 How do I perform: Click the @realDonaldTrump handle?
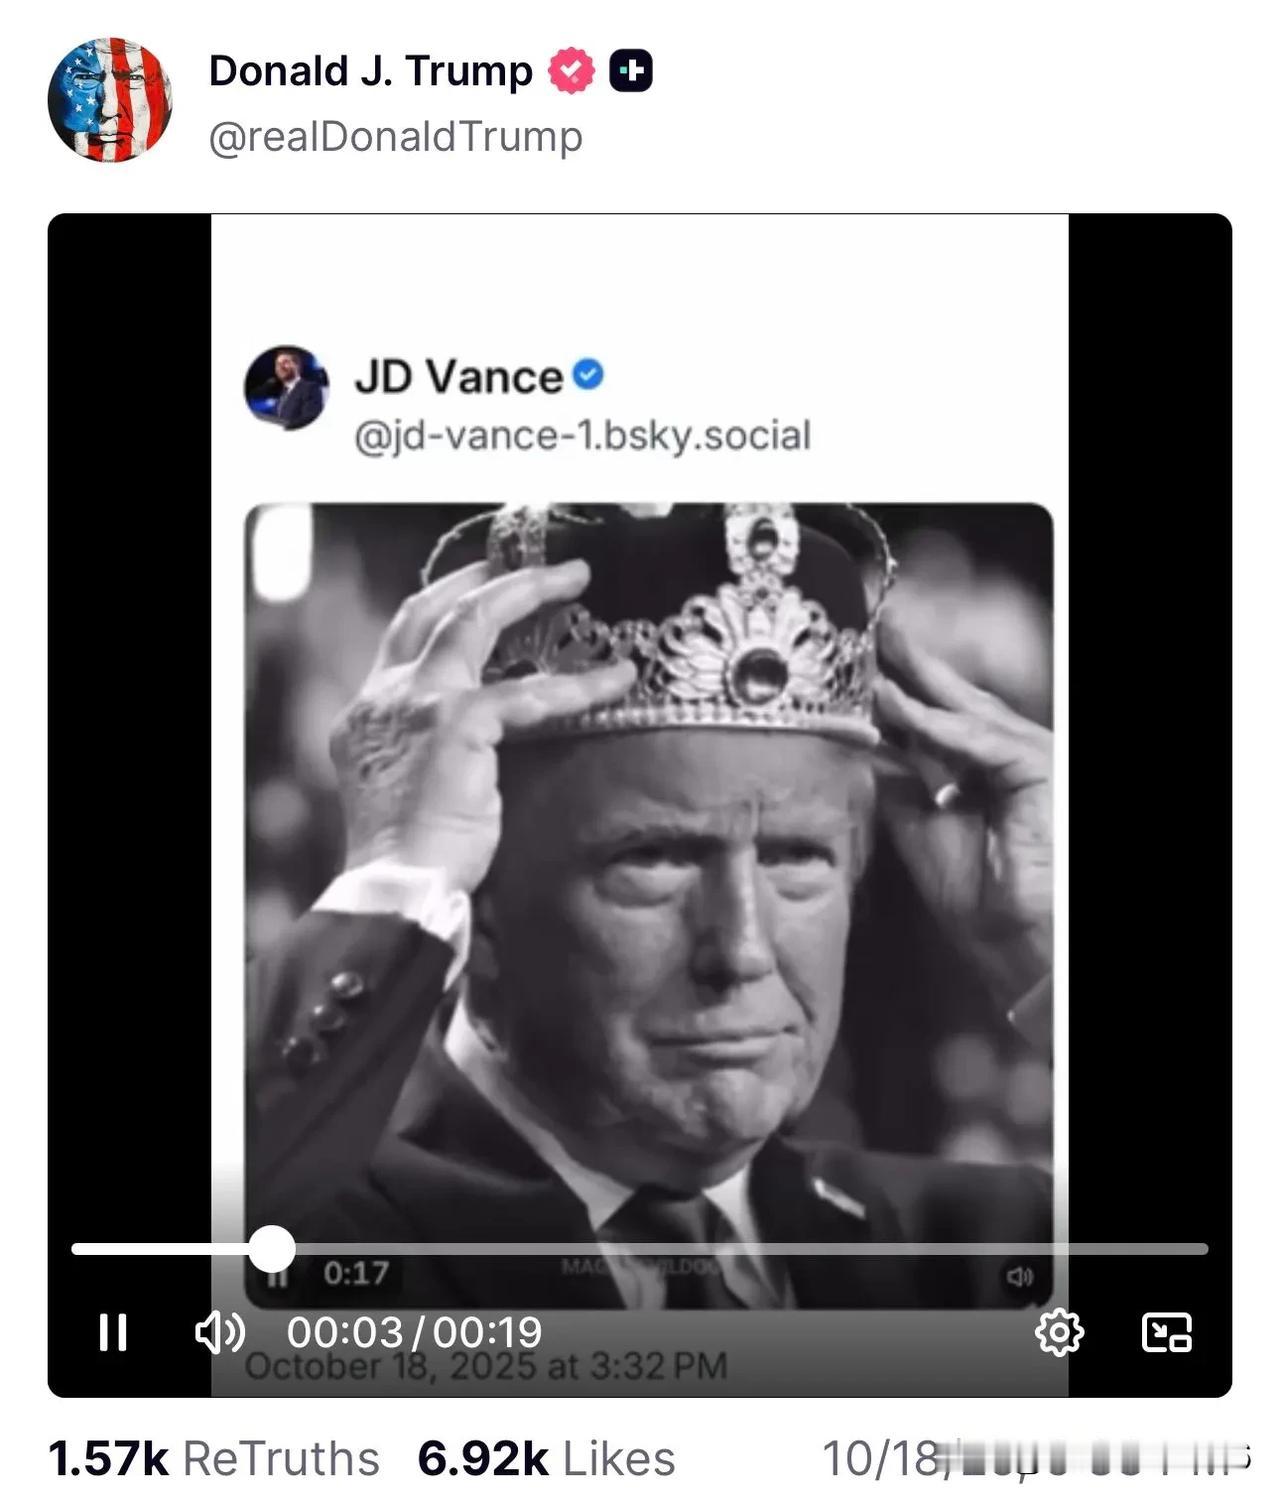395,137
